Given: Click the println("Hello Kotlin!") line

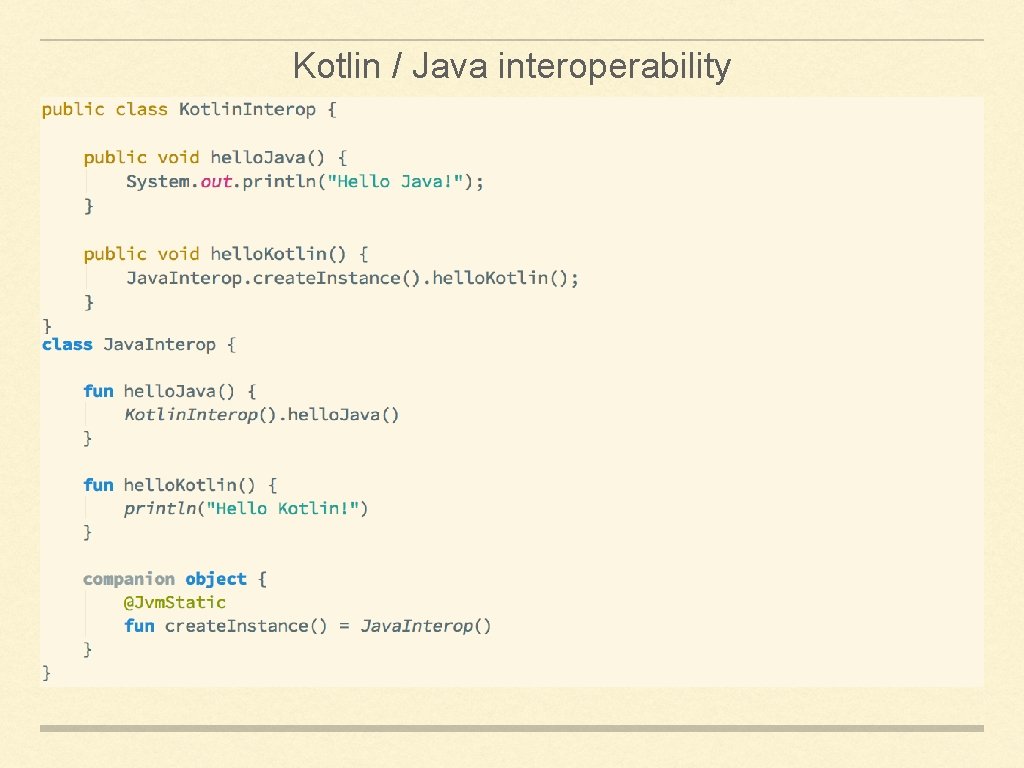Looking at the screenshot, I should pyautogui.click(x=246, y=509).
